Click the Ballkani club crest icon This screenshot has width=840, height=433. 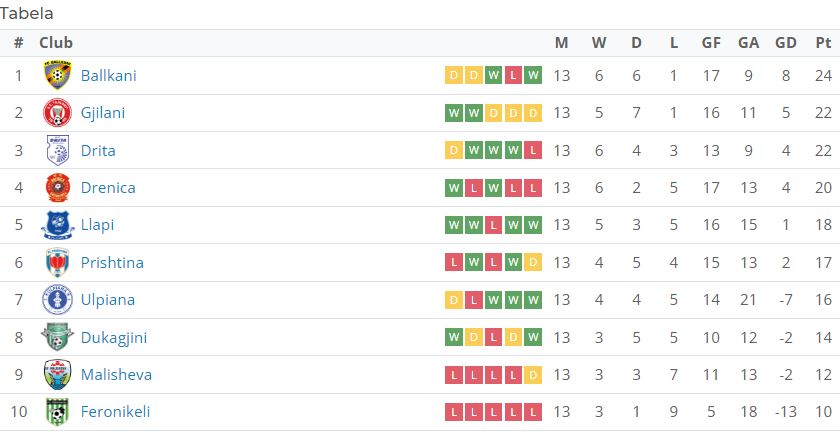pos(57,75)
